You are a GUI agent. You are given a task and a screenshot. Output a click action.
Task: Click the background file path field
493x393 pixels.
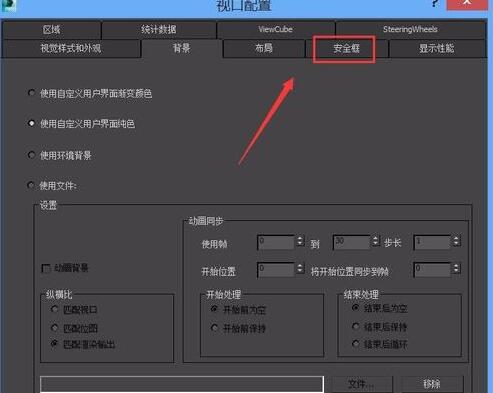[182, 384]
